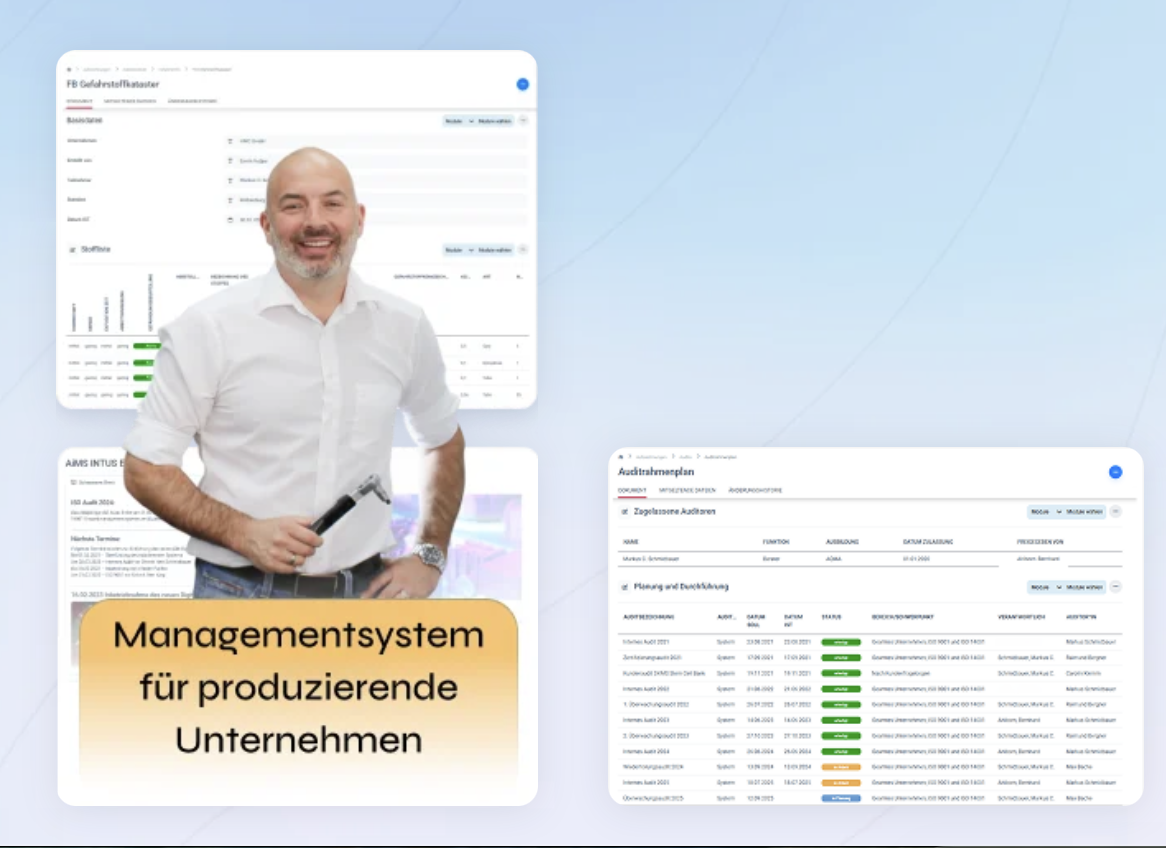Click field icon in Unternehmen row

[x=230, y=141]
